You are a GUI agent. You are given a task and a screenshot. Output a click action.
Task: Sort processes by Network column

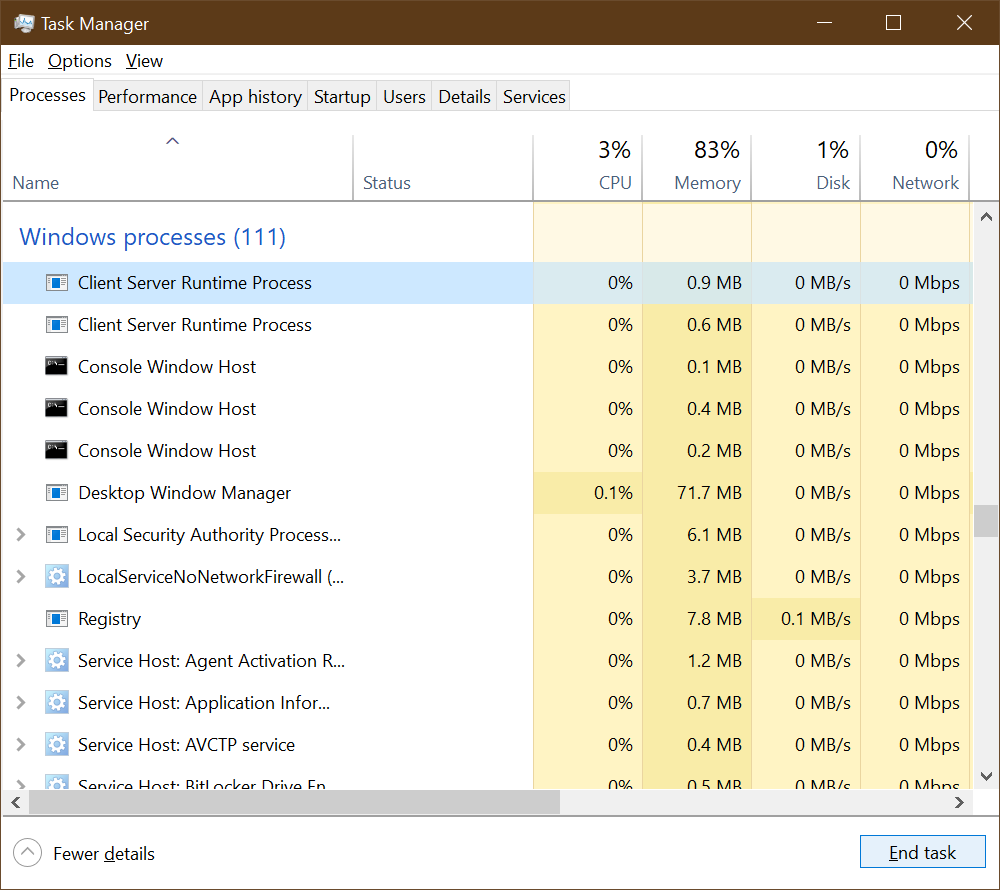[x=915, y=168]
